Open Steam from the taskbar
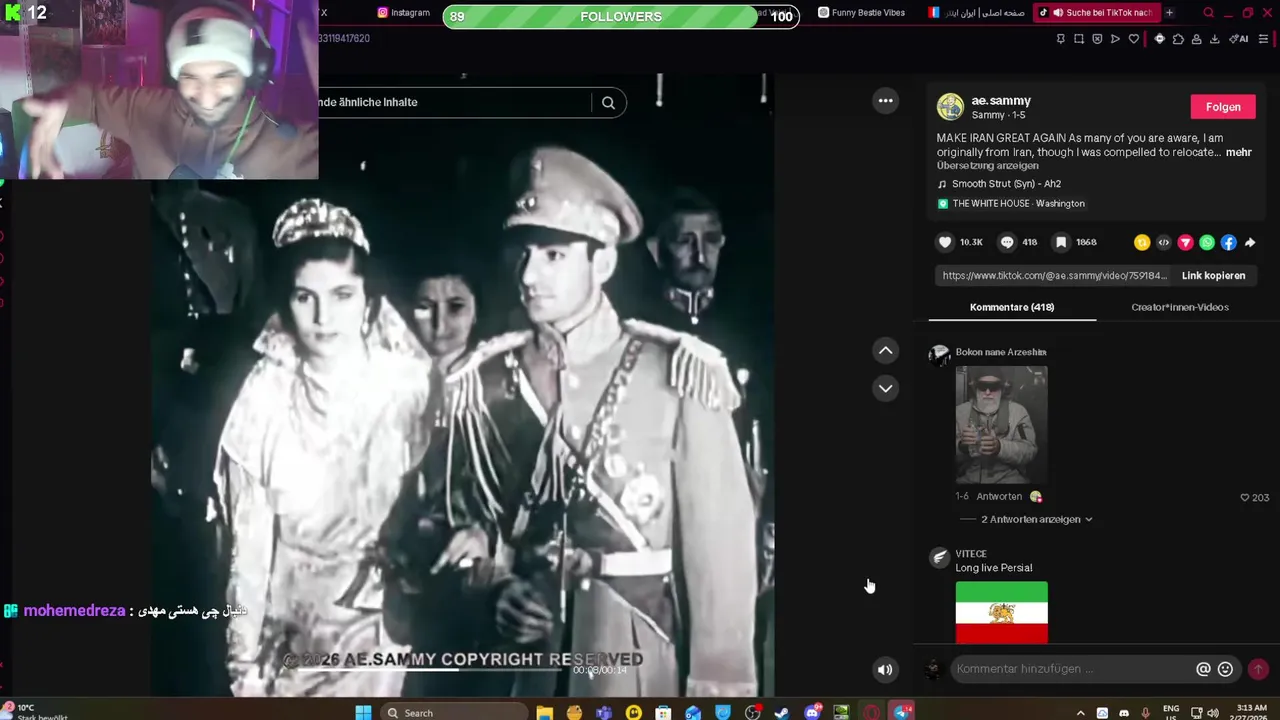Image resolution: width=1280 pixels, height=720 pixels. (x=781, y=712)
